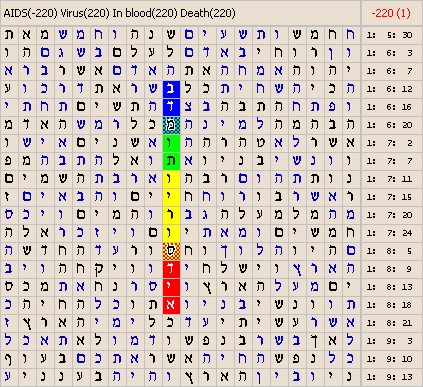This screenshot has height=387, width=423.
Task: Click the blue highlighted letter in row 1: 6: 12
Action: click(x=171, y=89)
